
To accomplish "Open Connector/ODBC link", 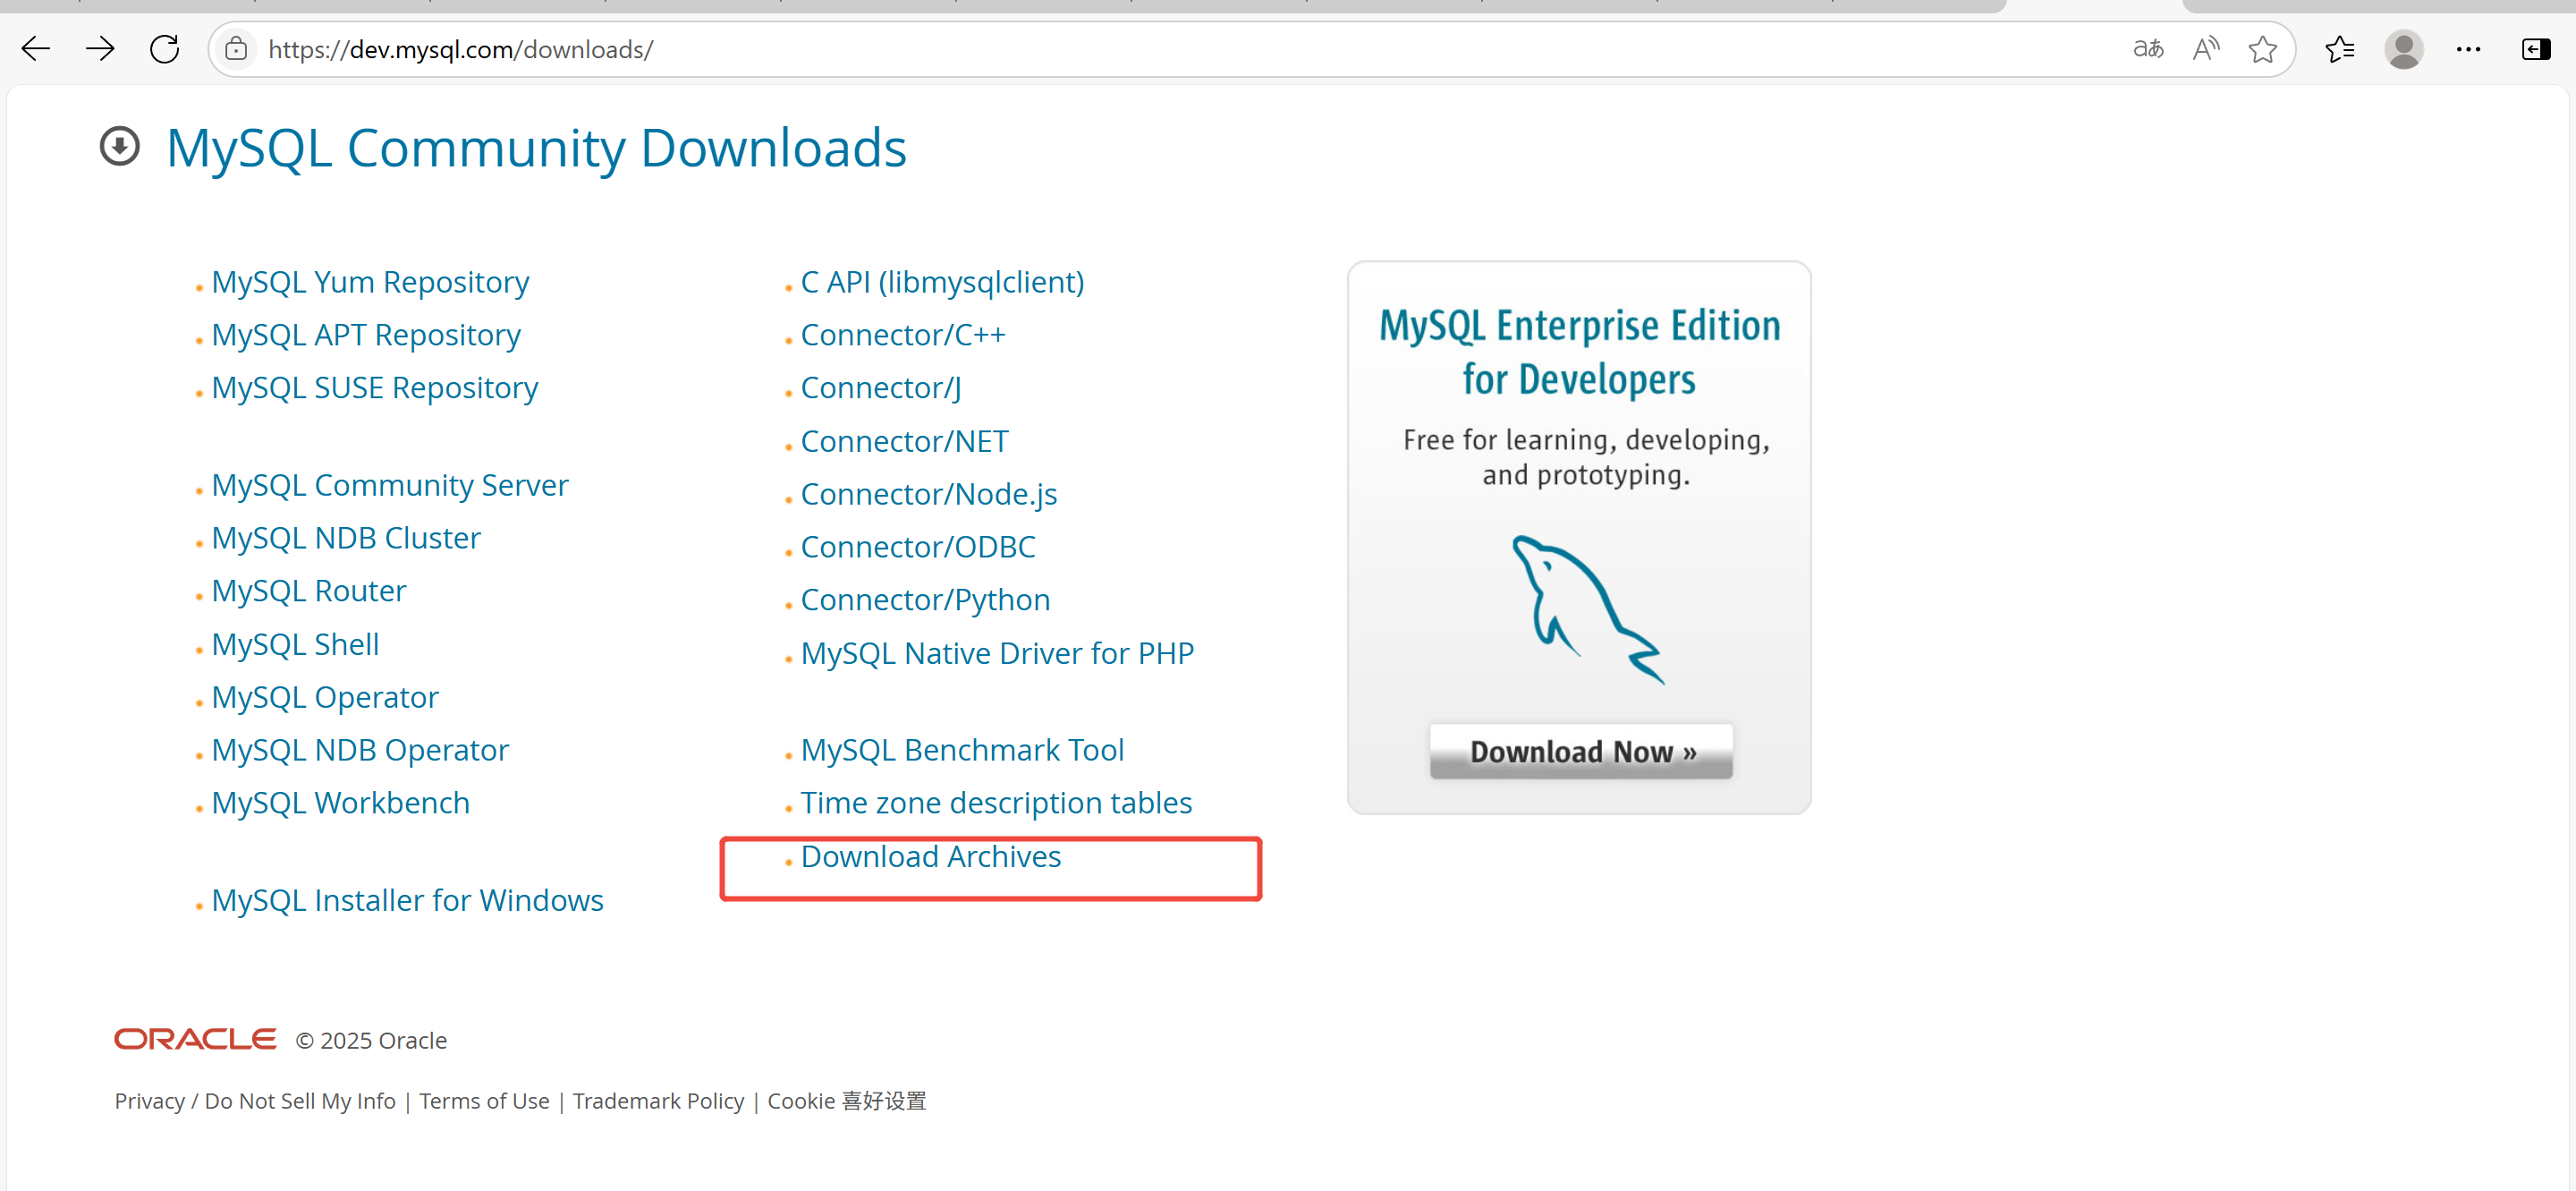I will (x=918, y=547).
